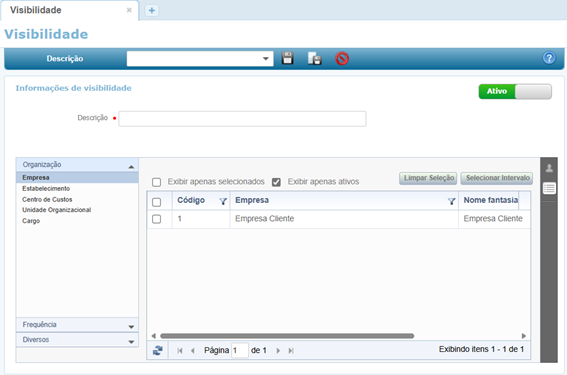567x375 pixels.
Task: Open the filter on the Empresa column
Action: [x=451, y=201]
